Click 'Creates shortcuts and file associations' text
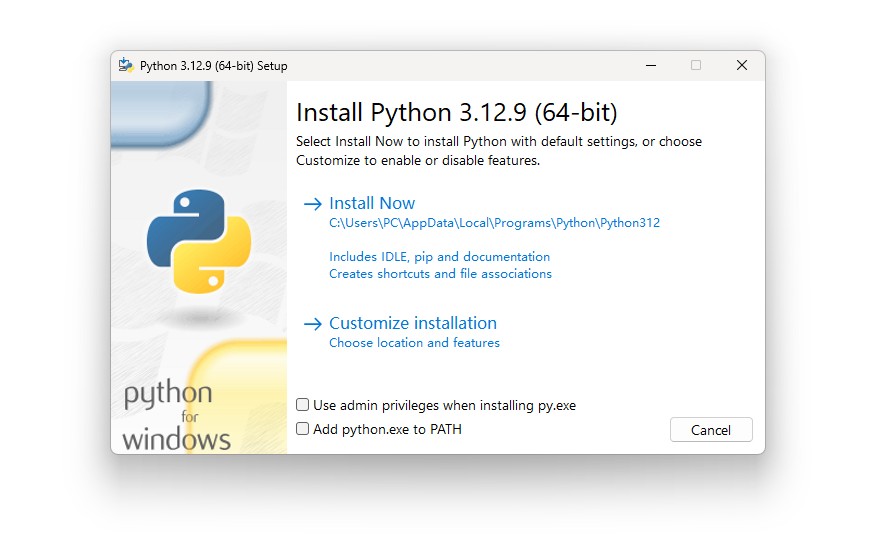Screen dimensions: 881x550 (440, 274)
